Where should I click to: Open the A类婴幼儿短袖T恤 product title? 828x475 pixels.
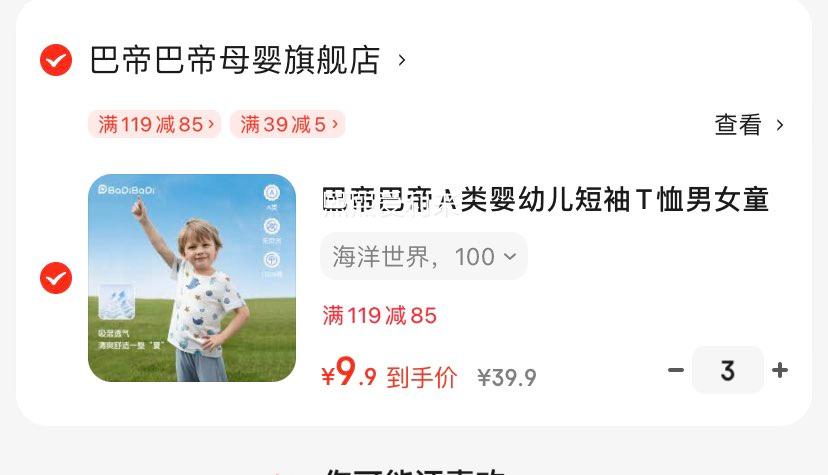click(x=545, y=200)
